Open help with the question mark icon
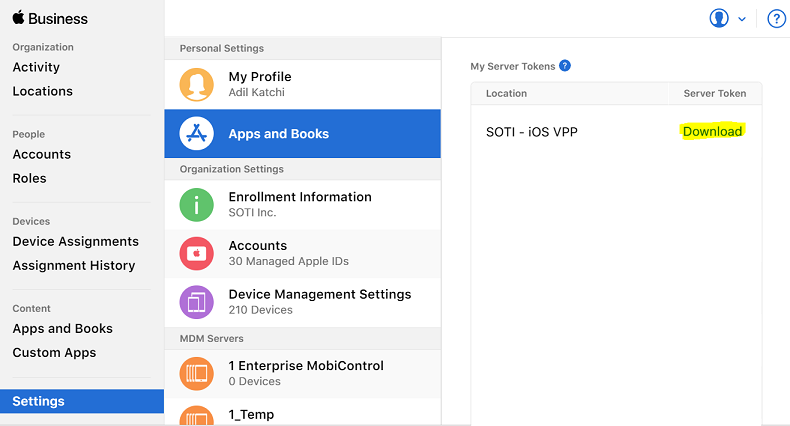Screen dimensions: 790x426 pyautogui.click(x=776, y=19)
